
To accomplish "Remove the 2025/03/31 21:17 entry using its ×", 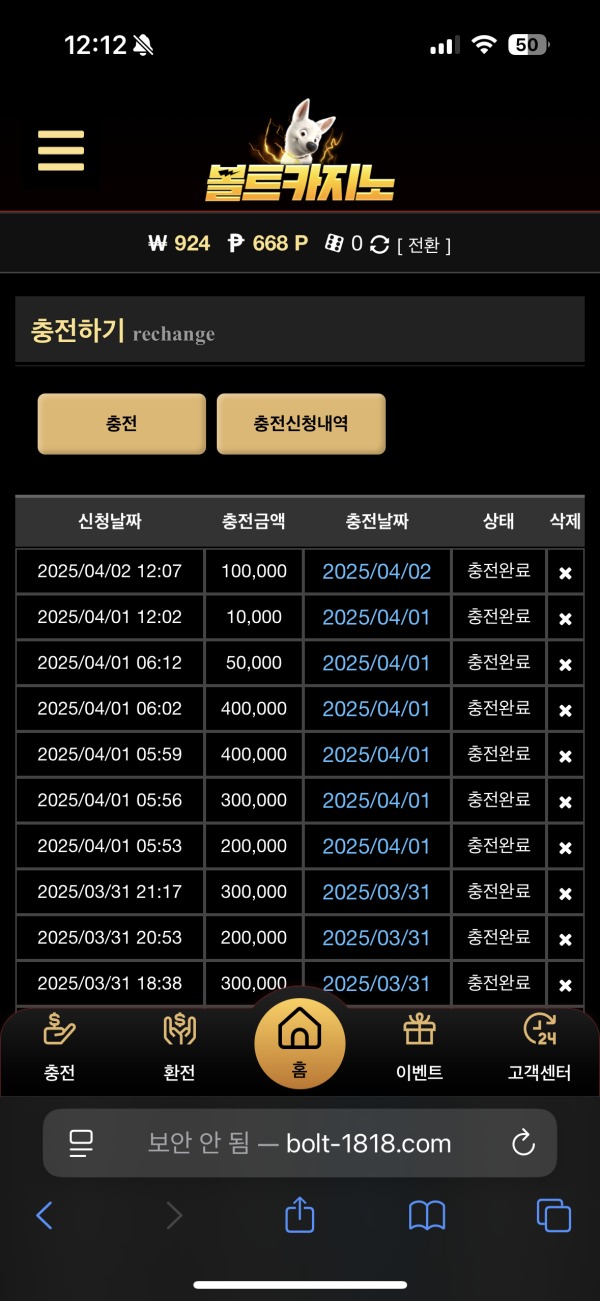I will [565, 891].
